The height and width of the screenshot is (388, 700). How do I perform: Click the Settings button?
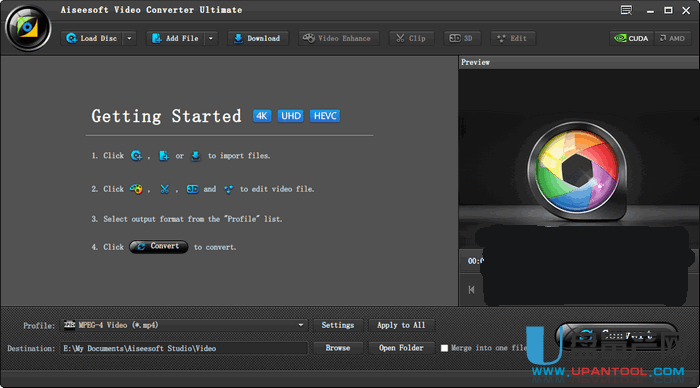pyautogui.click(x=338, y=325)
